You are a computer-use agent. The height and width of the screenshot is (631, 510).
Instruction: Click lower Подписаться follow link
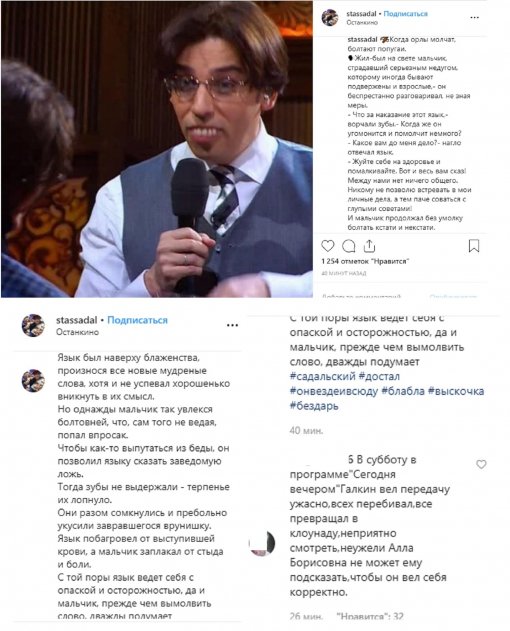coord(137,320)
